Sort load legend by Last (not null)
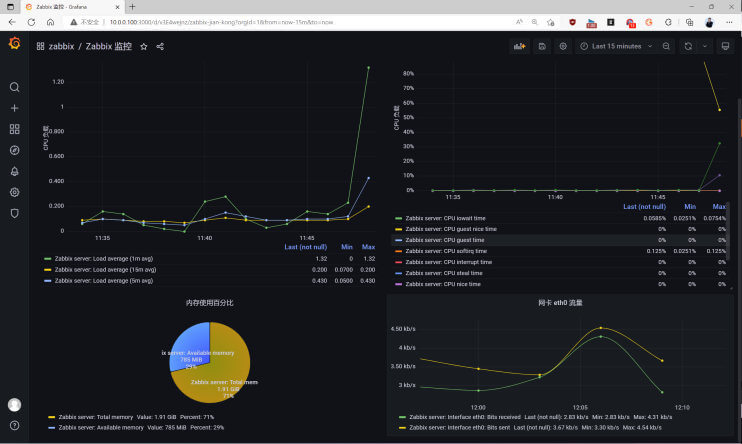 pos(306,247)
